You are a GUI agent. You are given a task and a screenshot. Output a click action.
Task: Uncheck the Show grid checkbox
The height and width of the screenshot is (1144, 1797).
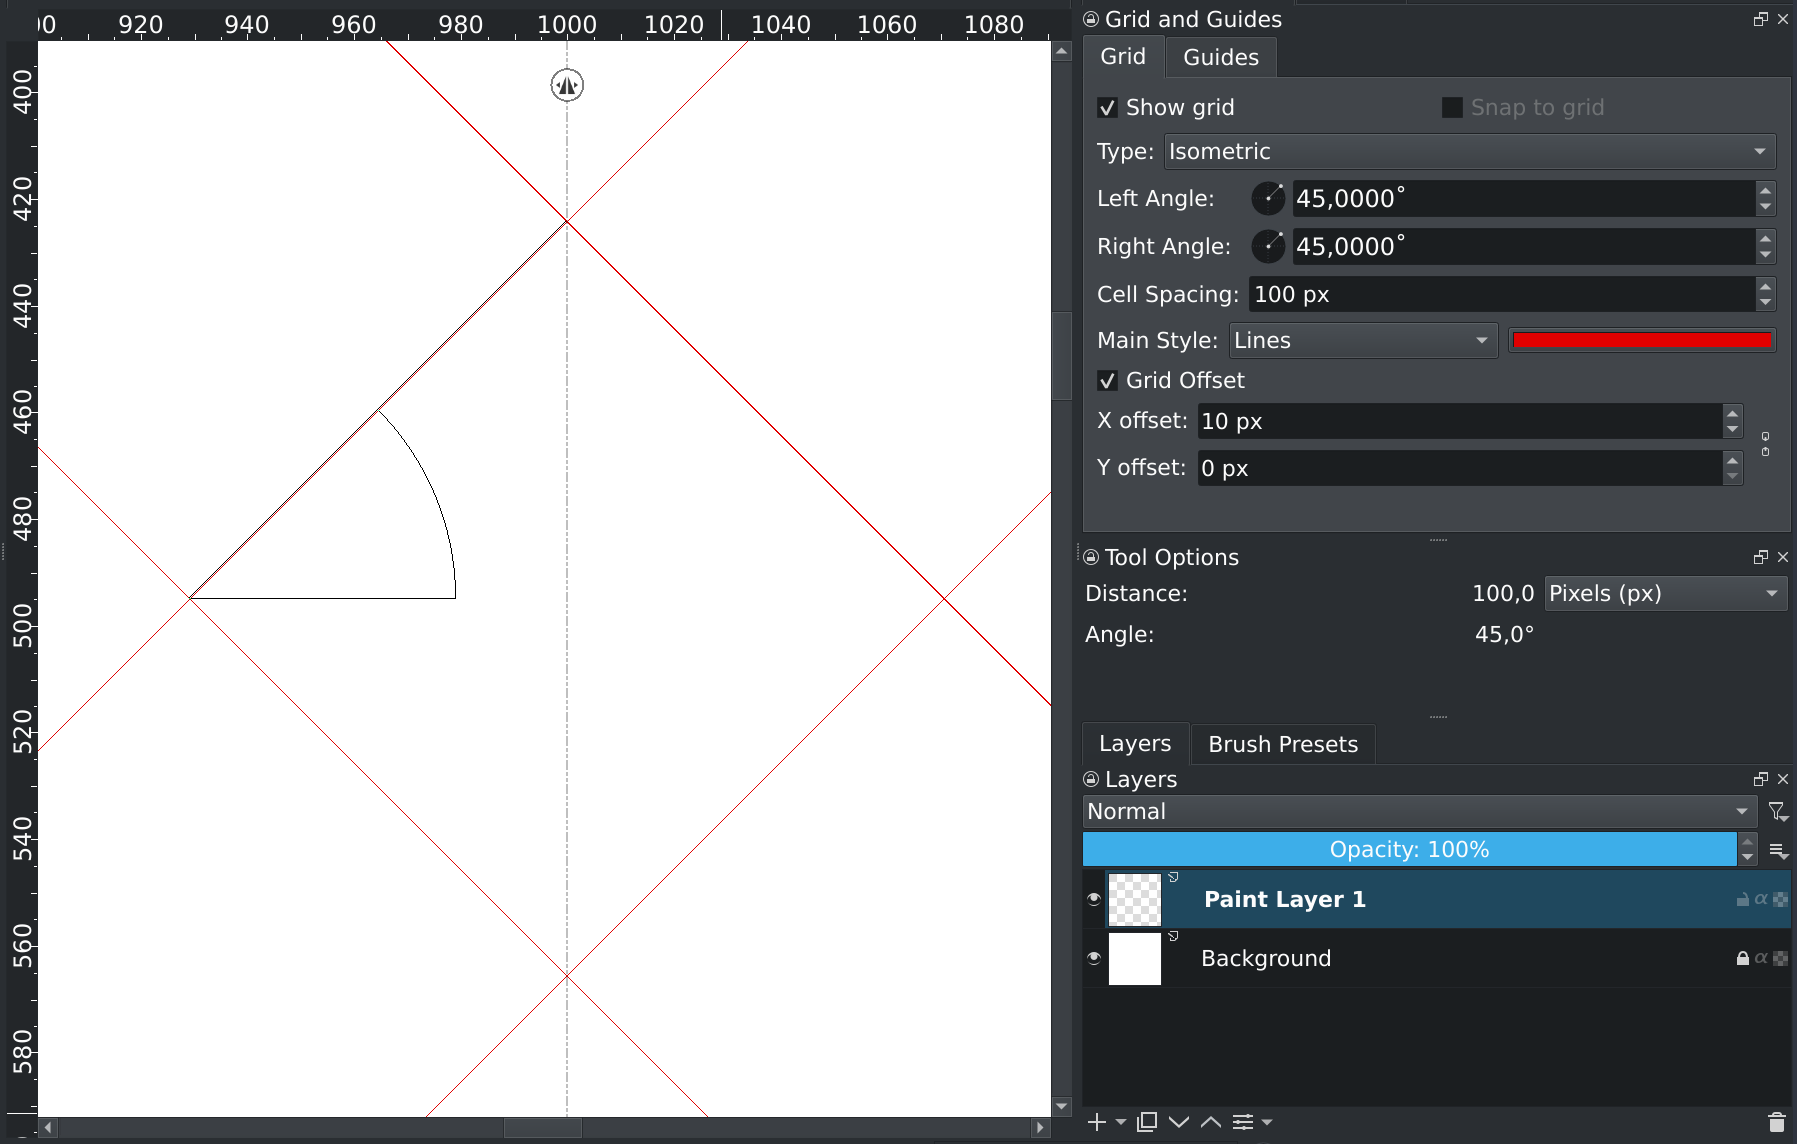point(1107,108)
